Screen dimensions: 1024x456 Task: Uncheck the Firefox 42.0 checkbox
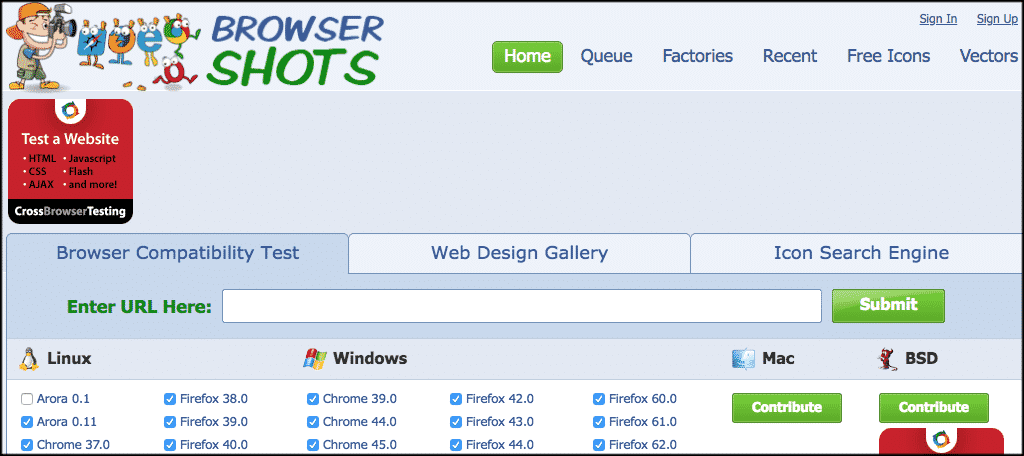tap(456, 399)
